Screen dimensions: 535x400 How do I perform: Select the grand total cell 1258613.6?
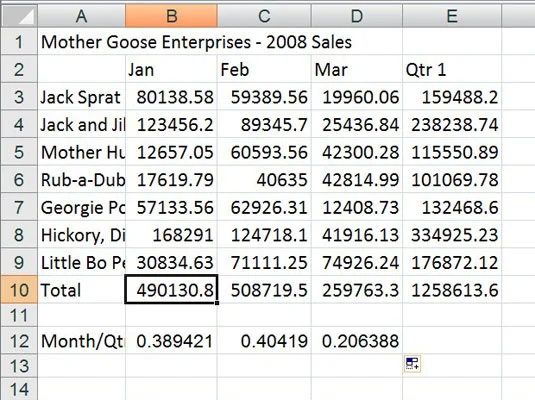(x=452, y=290)
